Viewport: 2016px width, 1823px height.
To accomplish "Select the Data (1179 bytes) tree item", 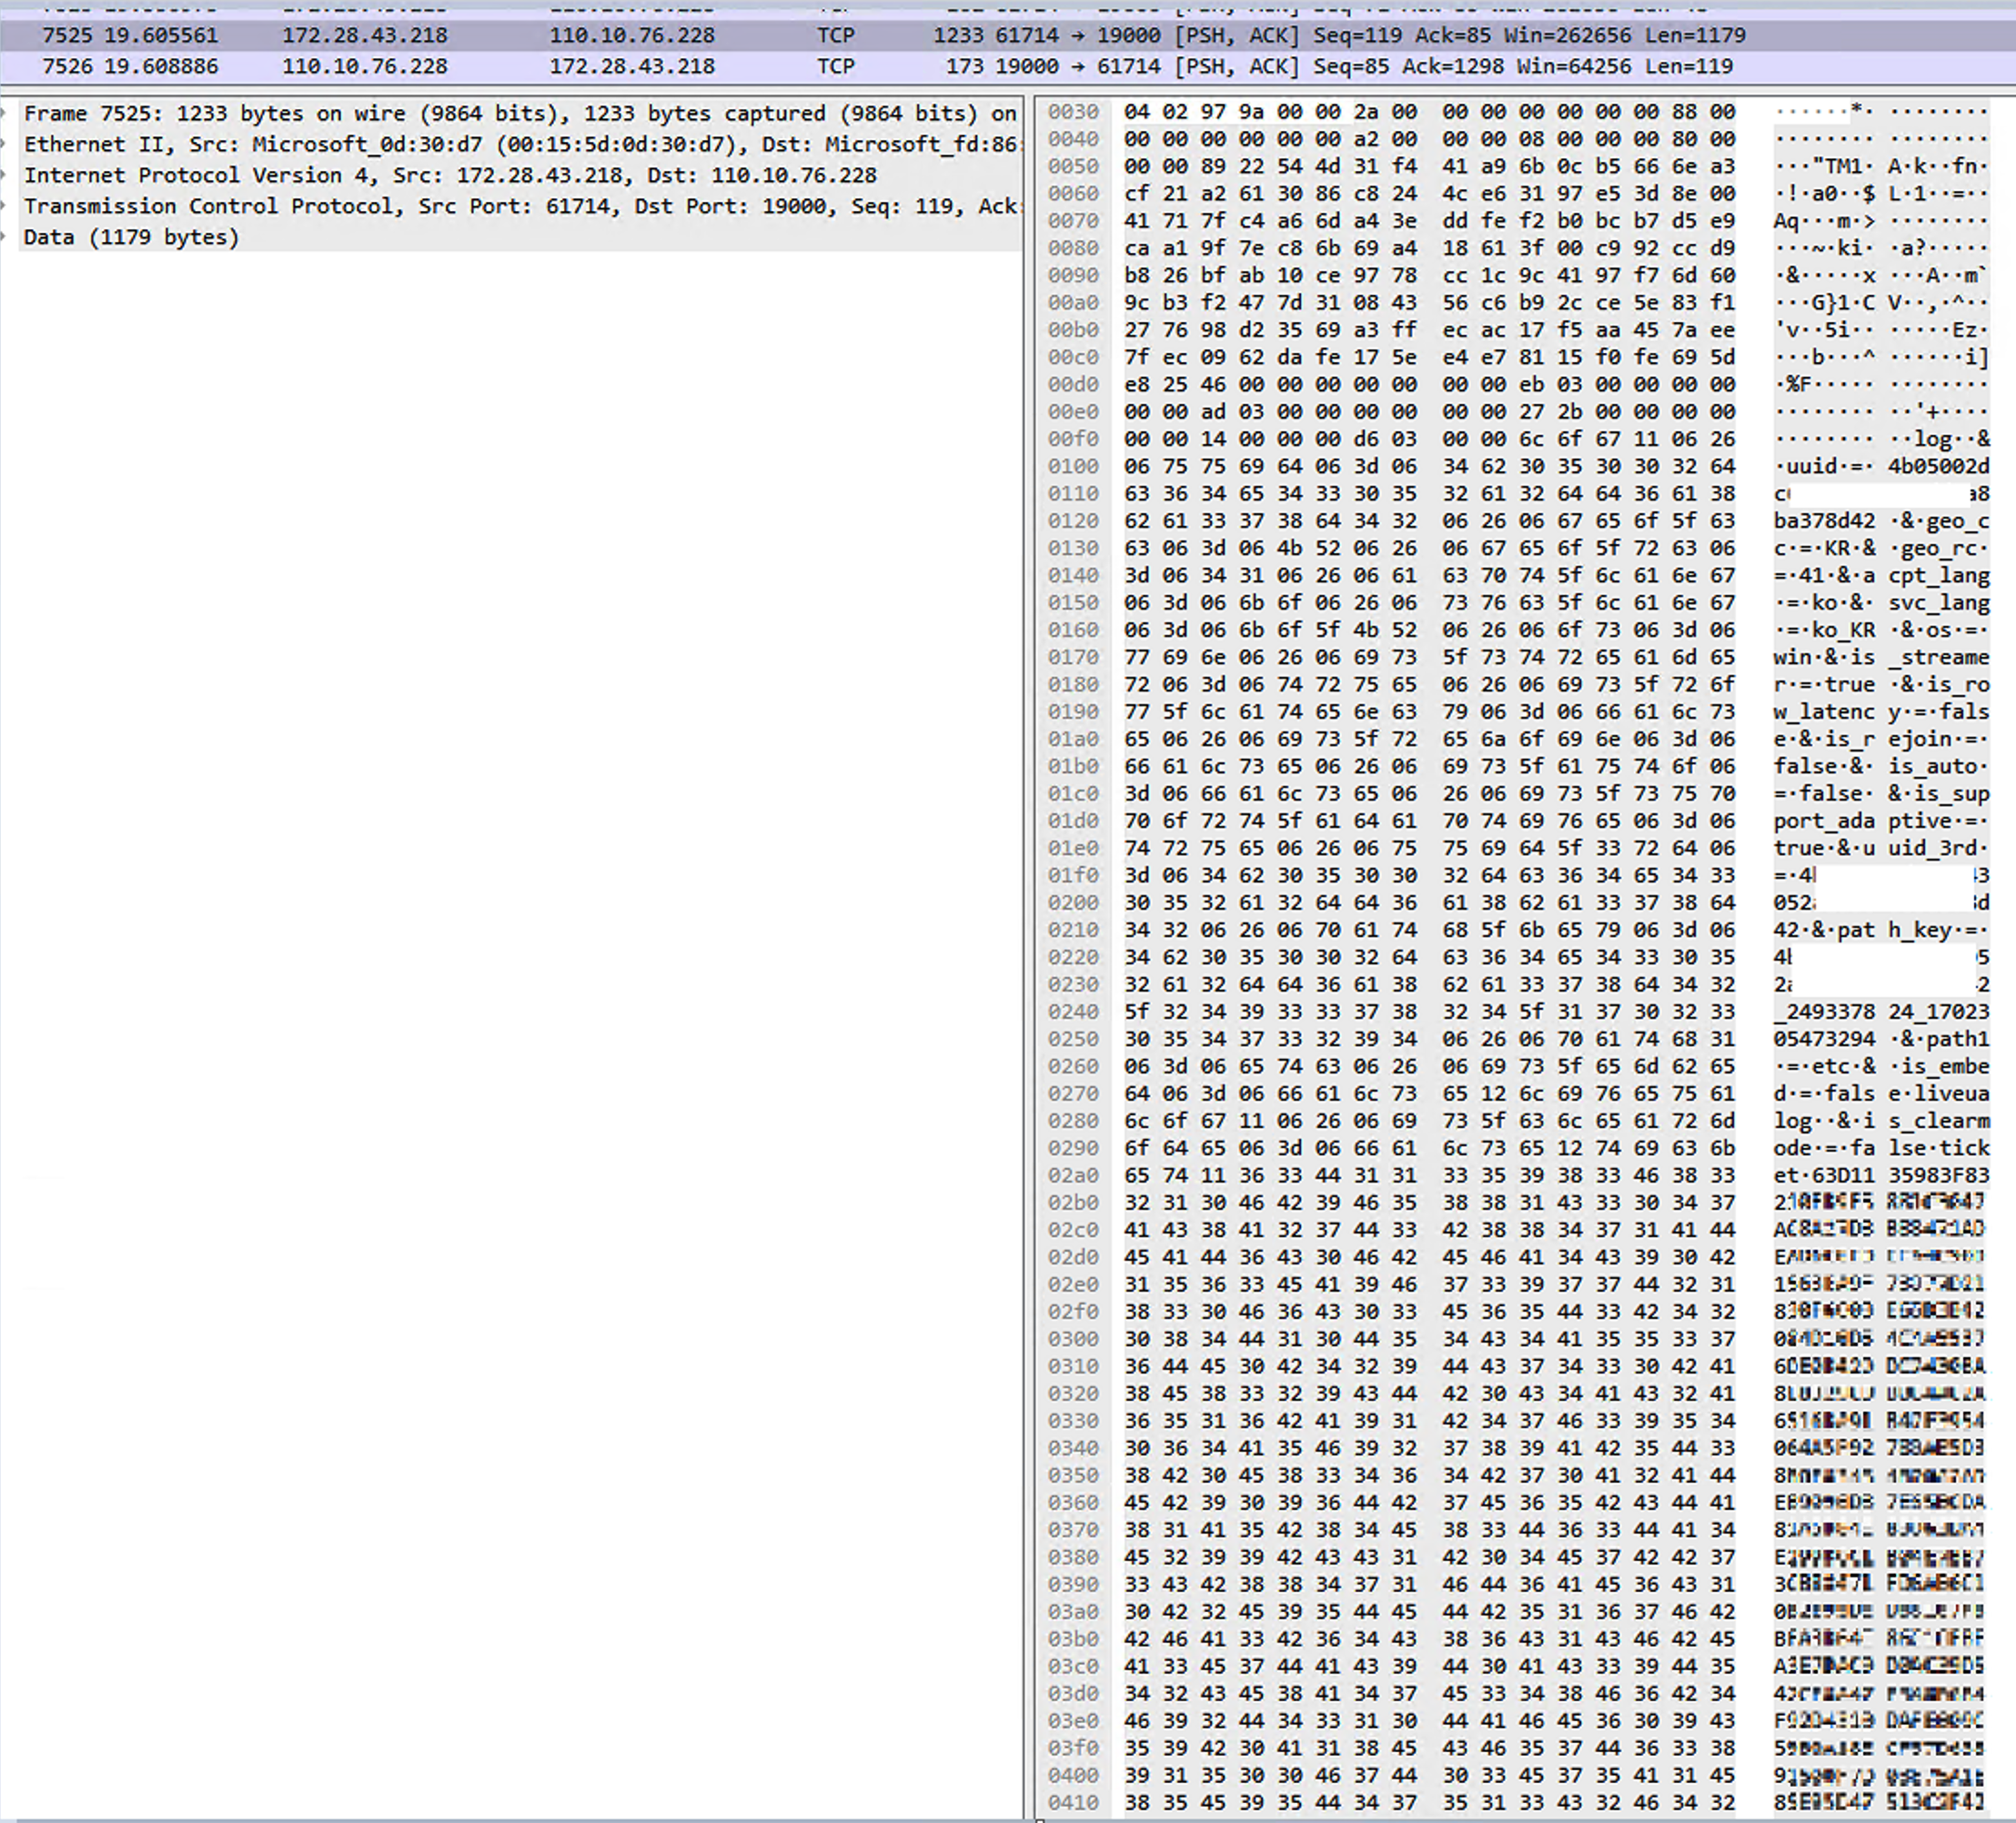I will [x=131, y=237].
